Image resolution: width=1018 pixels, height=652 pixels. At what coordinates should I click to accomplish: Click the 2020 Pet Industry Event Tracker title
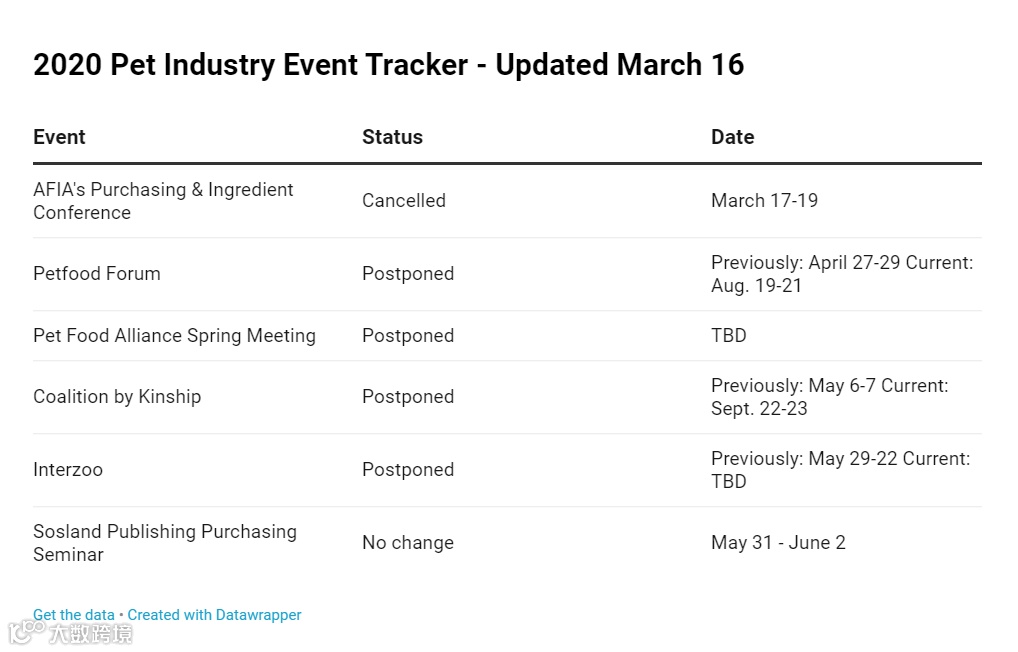click(x=388, y=65)
